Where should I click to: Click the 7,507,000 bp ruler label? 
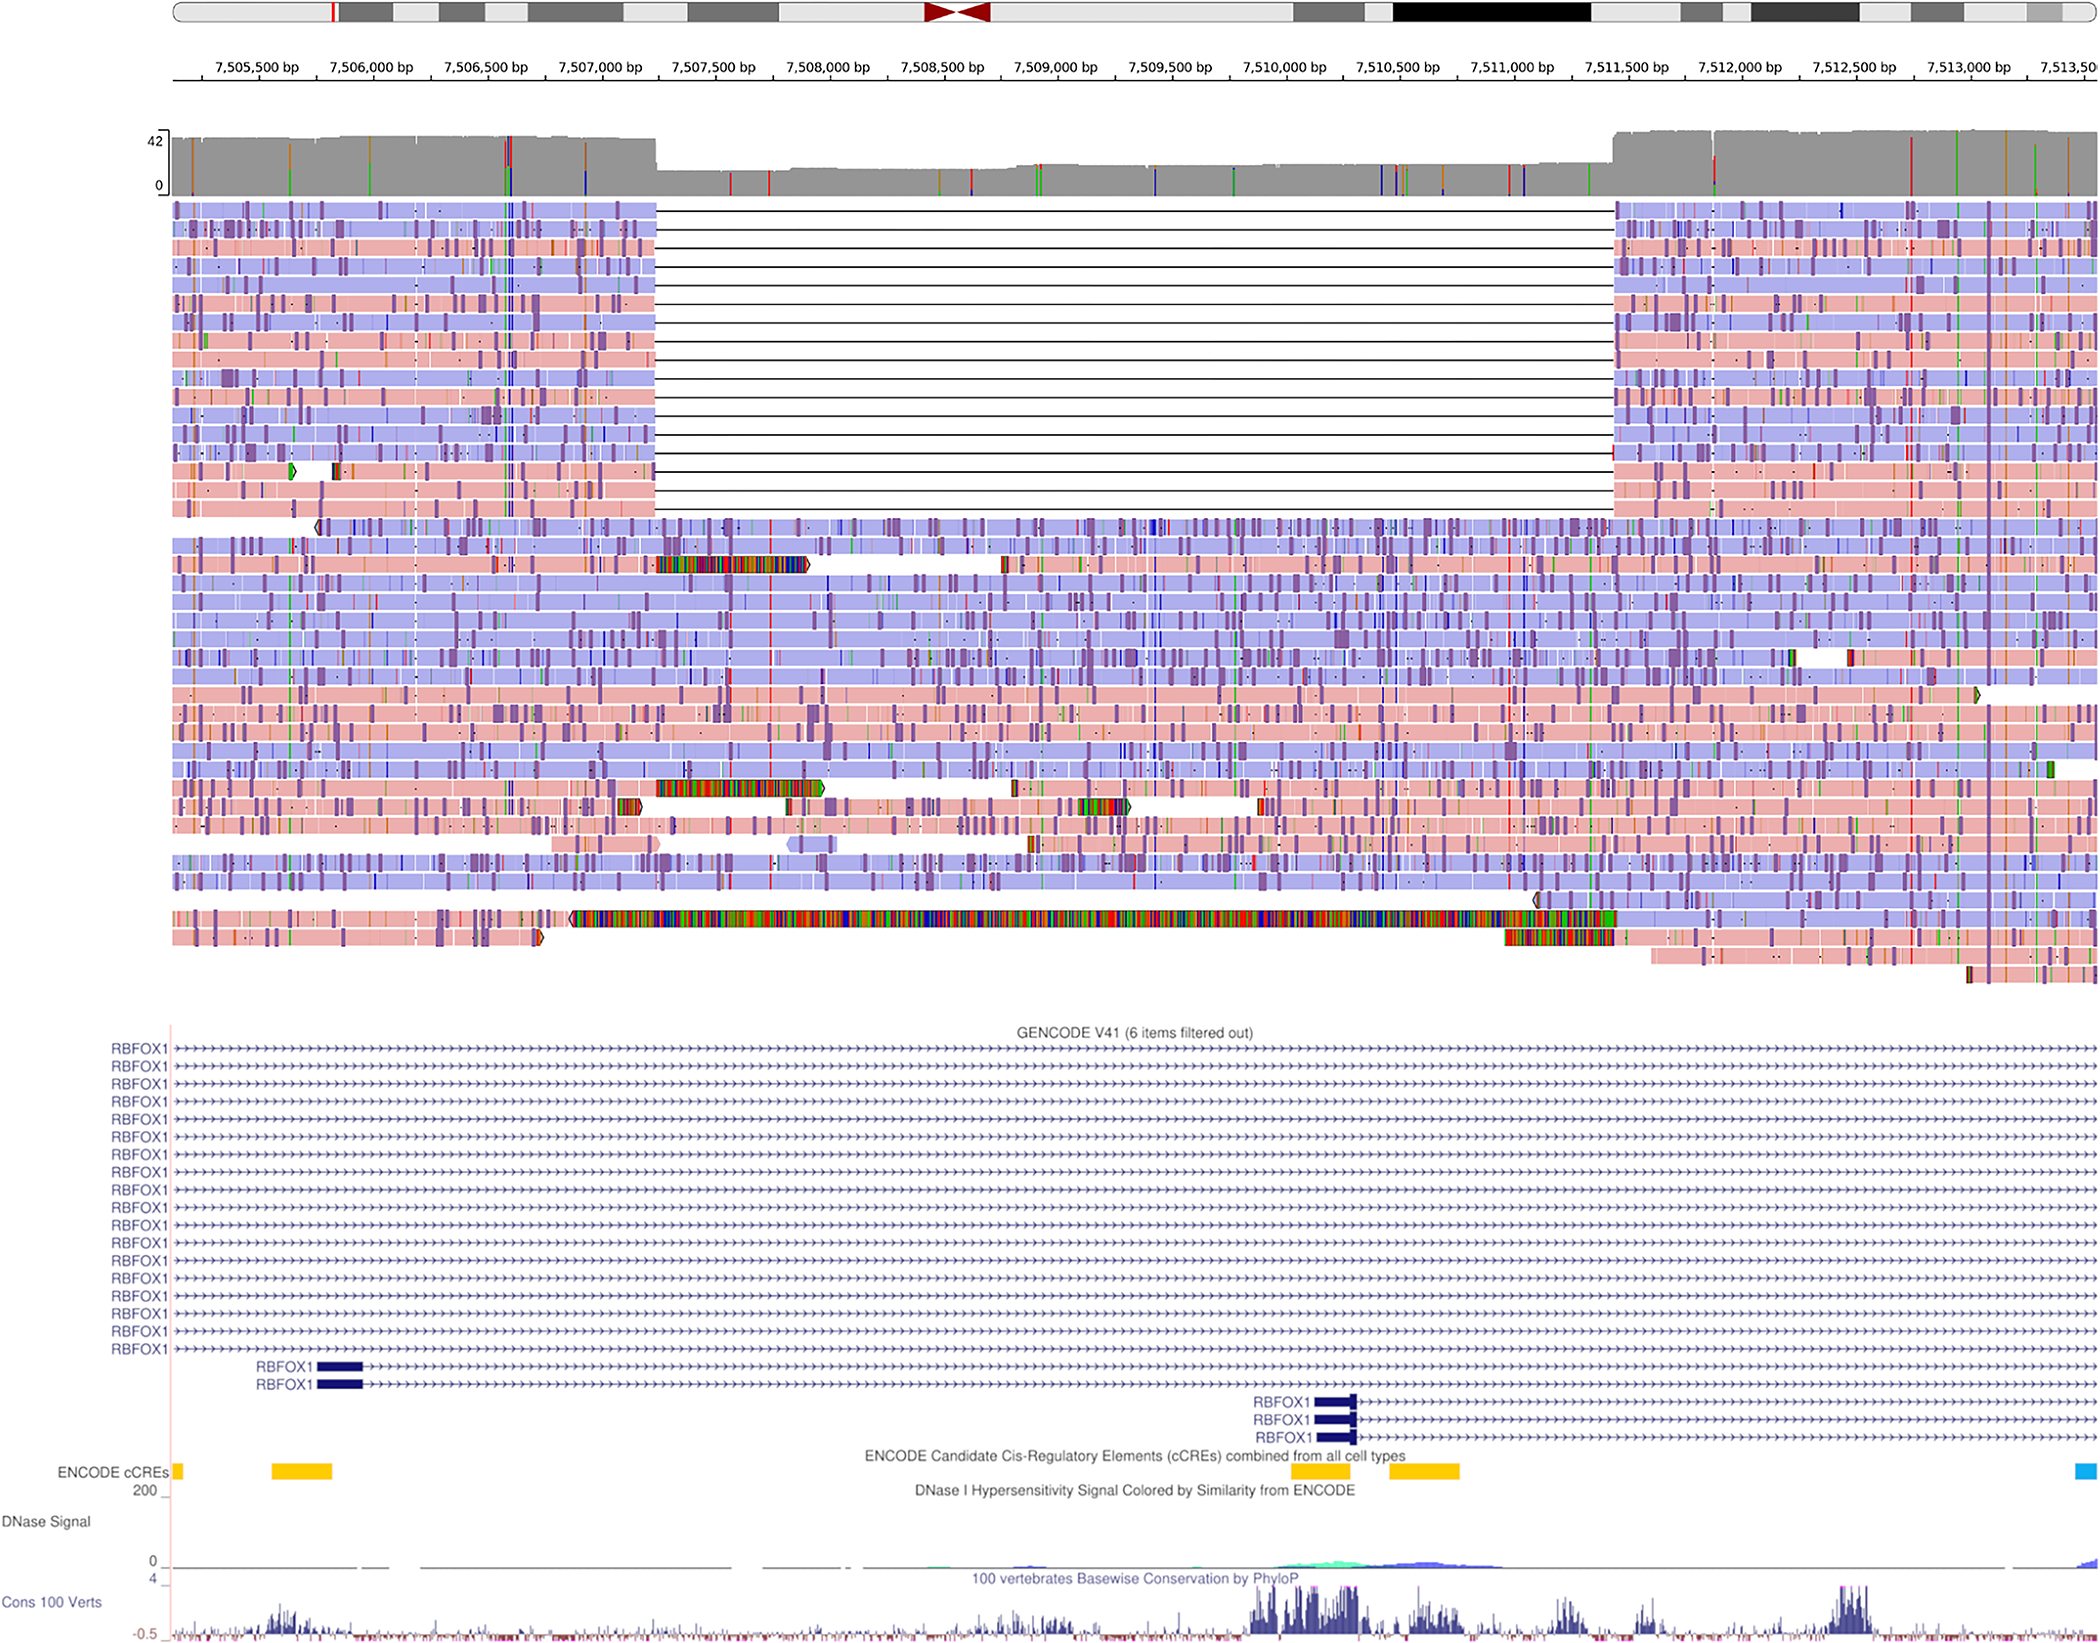click(600, 67)
